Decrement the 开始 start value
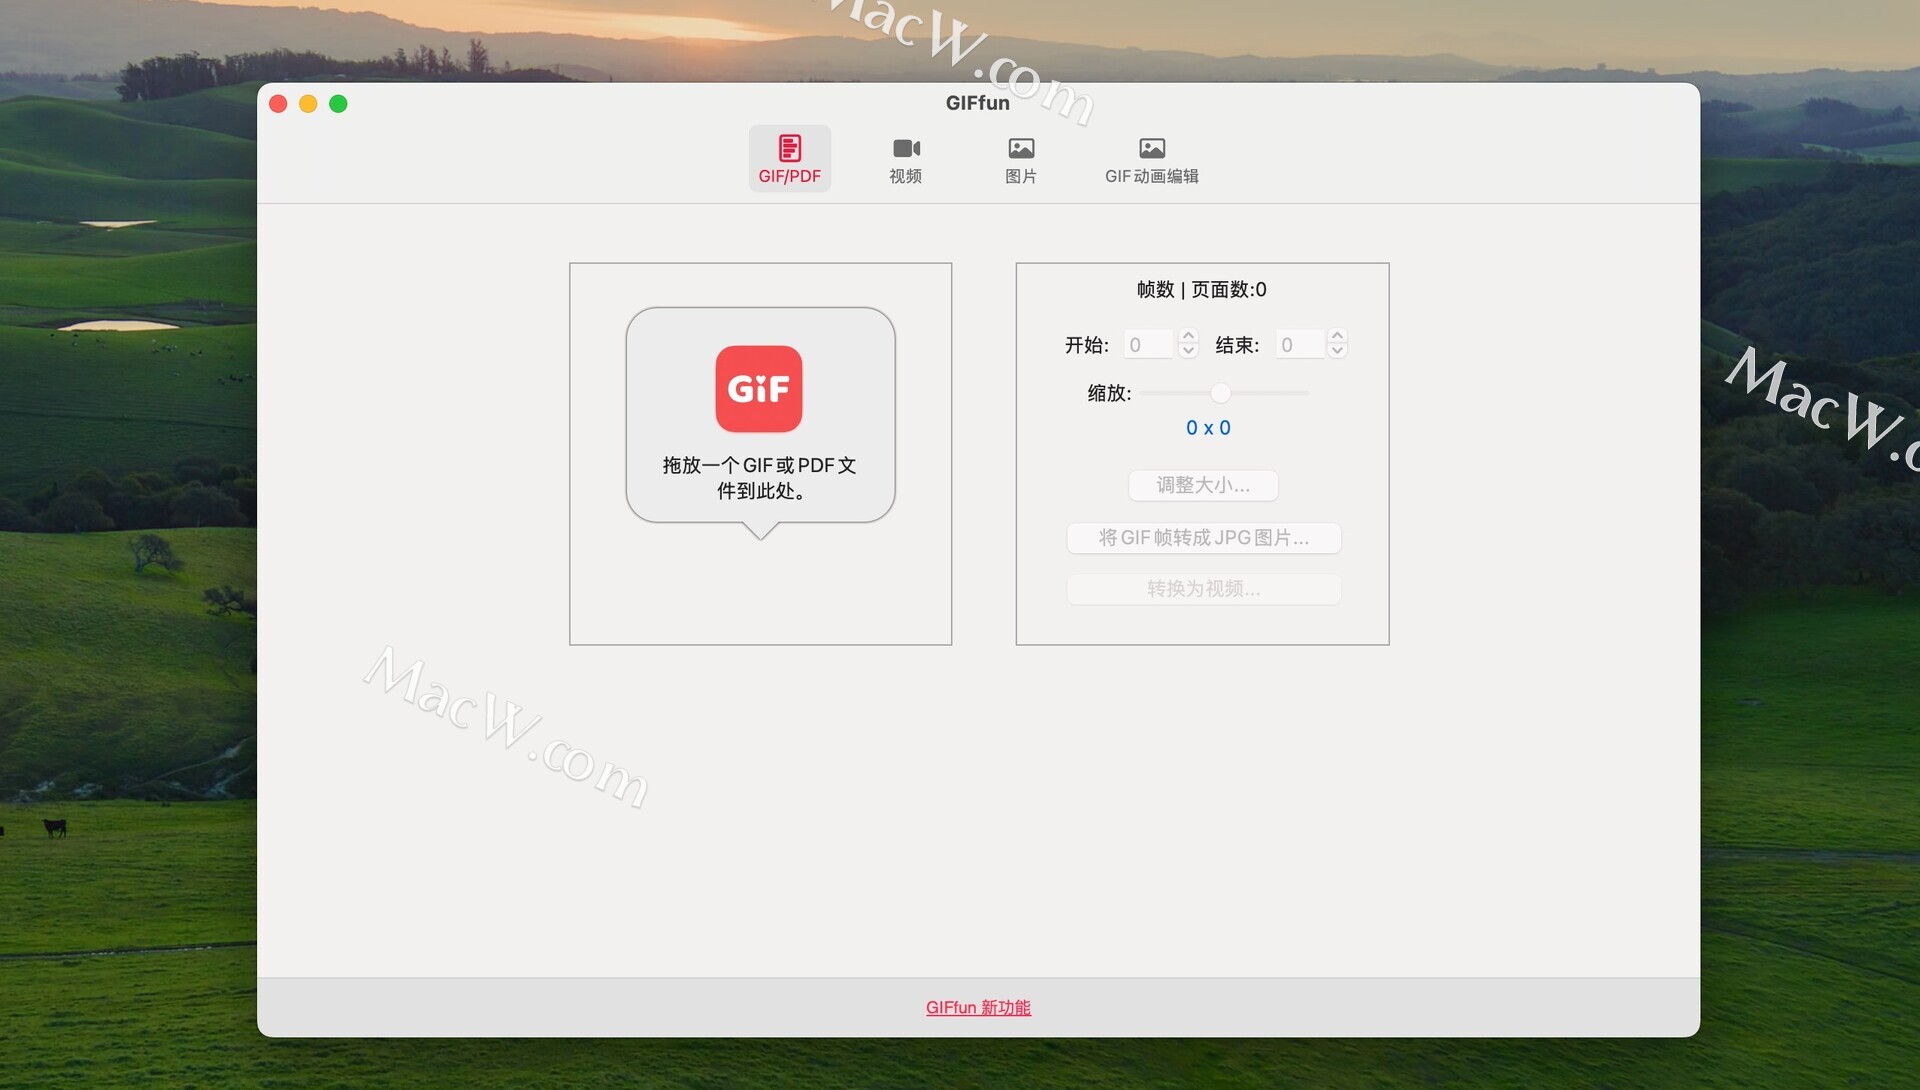The image size is (1920, 1090). click(x=1188, y=352)
